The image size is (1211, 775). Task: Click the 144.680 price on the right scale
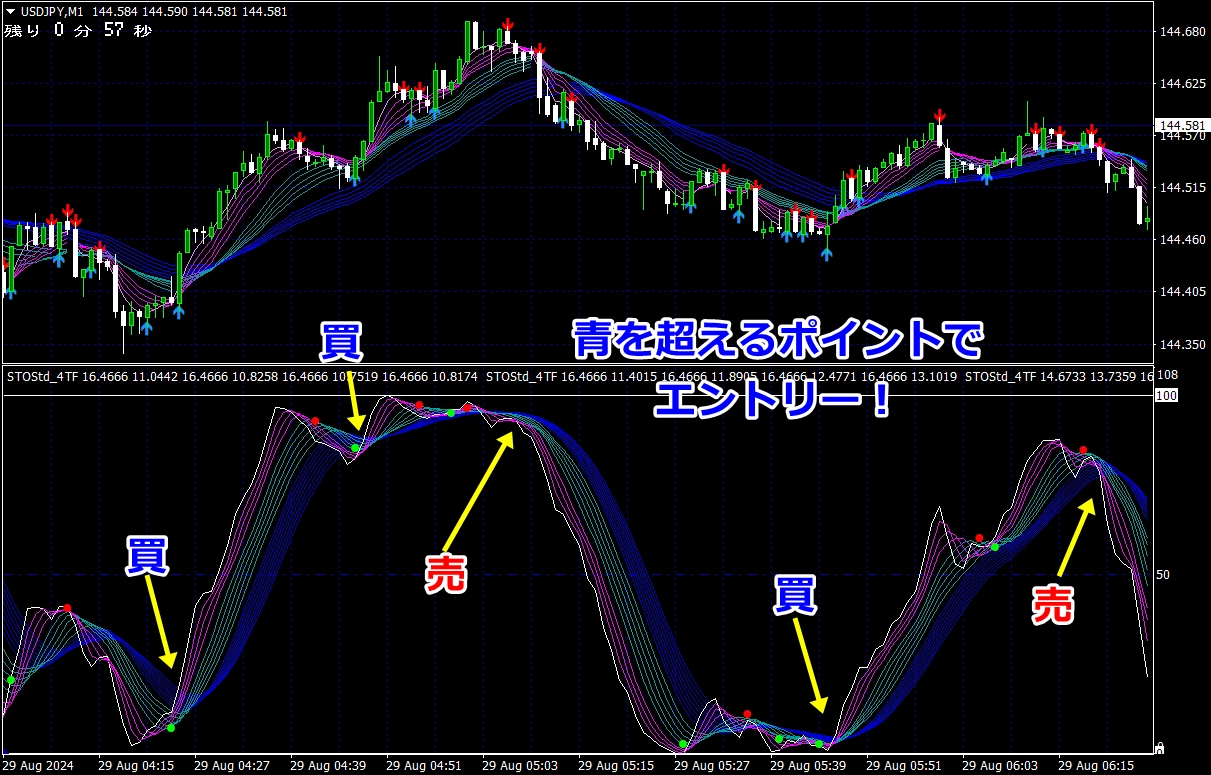1180,32
